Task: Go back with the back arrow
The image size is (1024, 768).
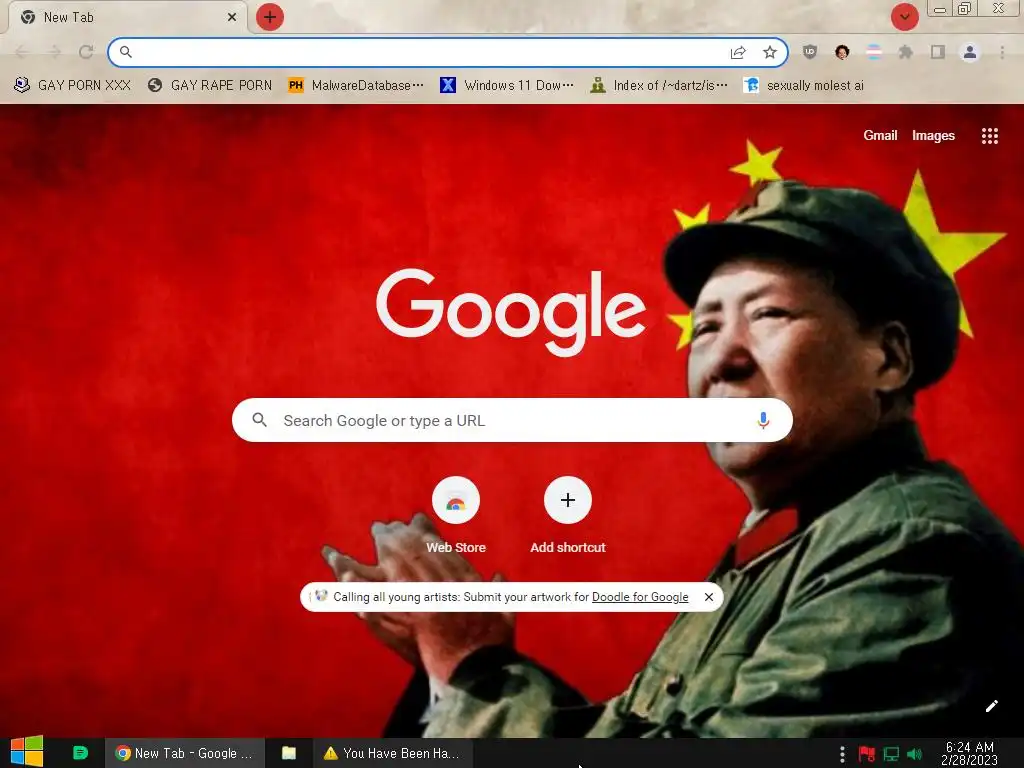Action: point(22,52)
